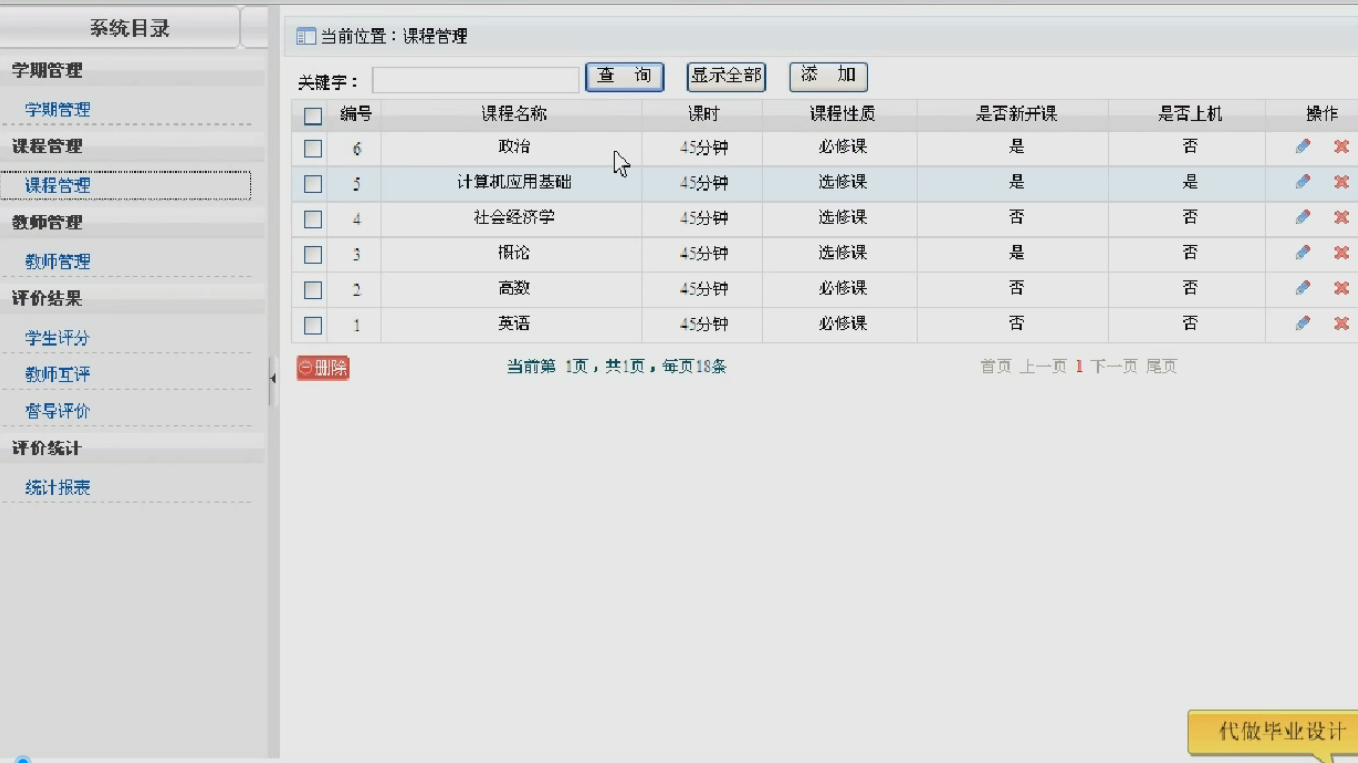The height and width of the screenshot is (763, 1358).
Task: Click the 计算机应用基础 course name cell
Action: click(514, 182)
